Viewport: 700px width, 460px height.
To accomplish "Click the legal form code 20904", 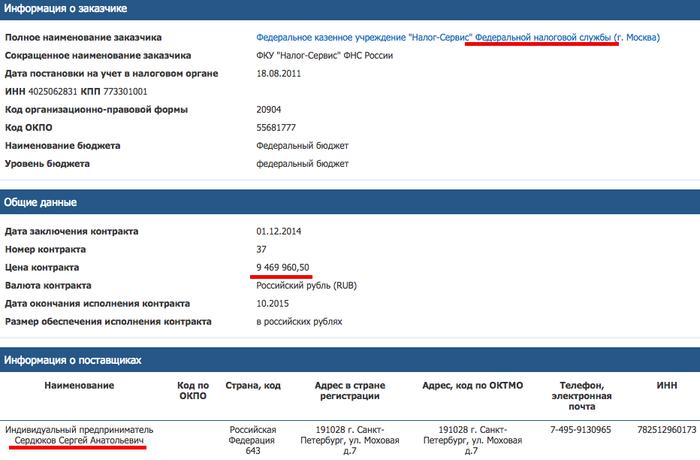I will click(269, 110).
